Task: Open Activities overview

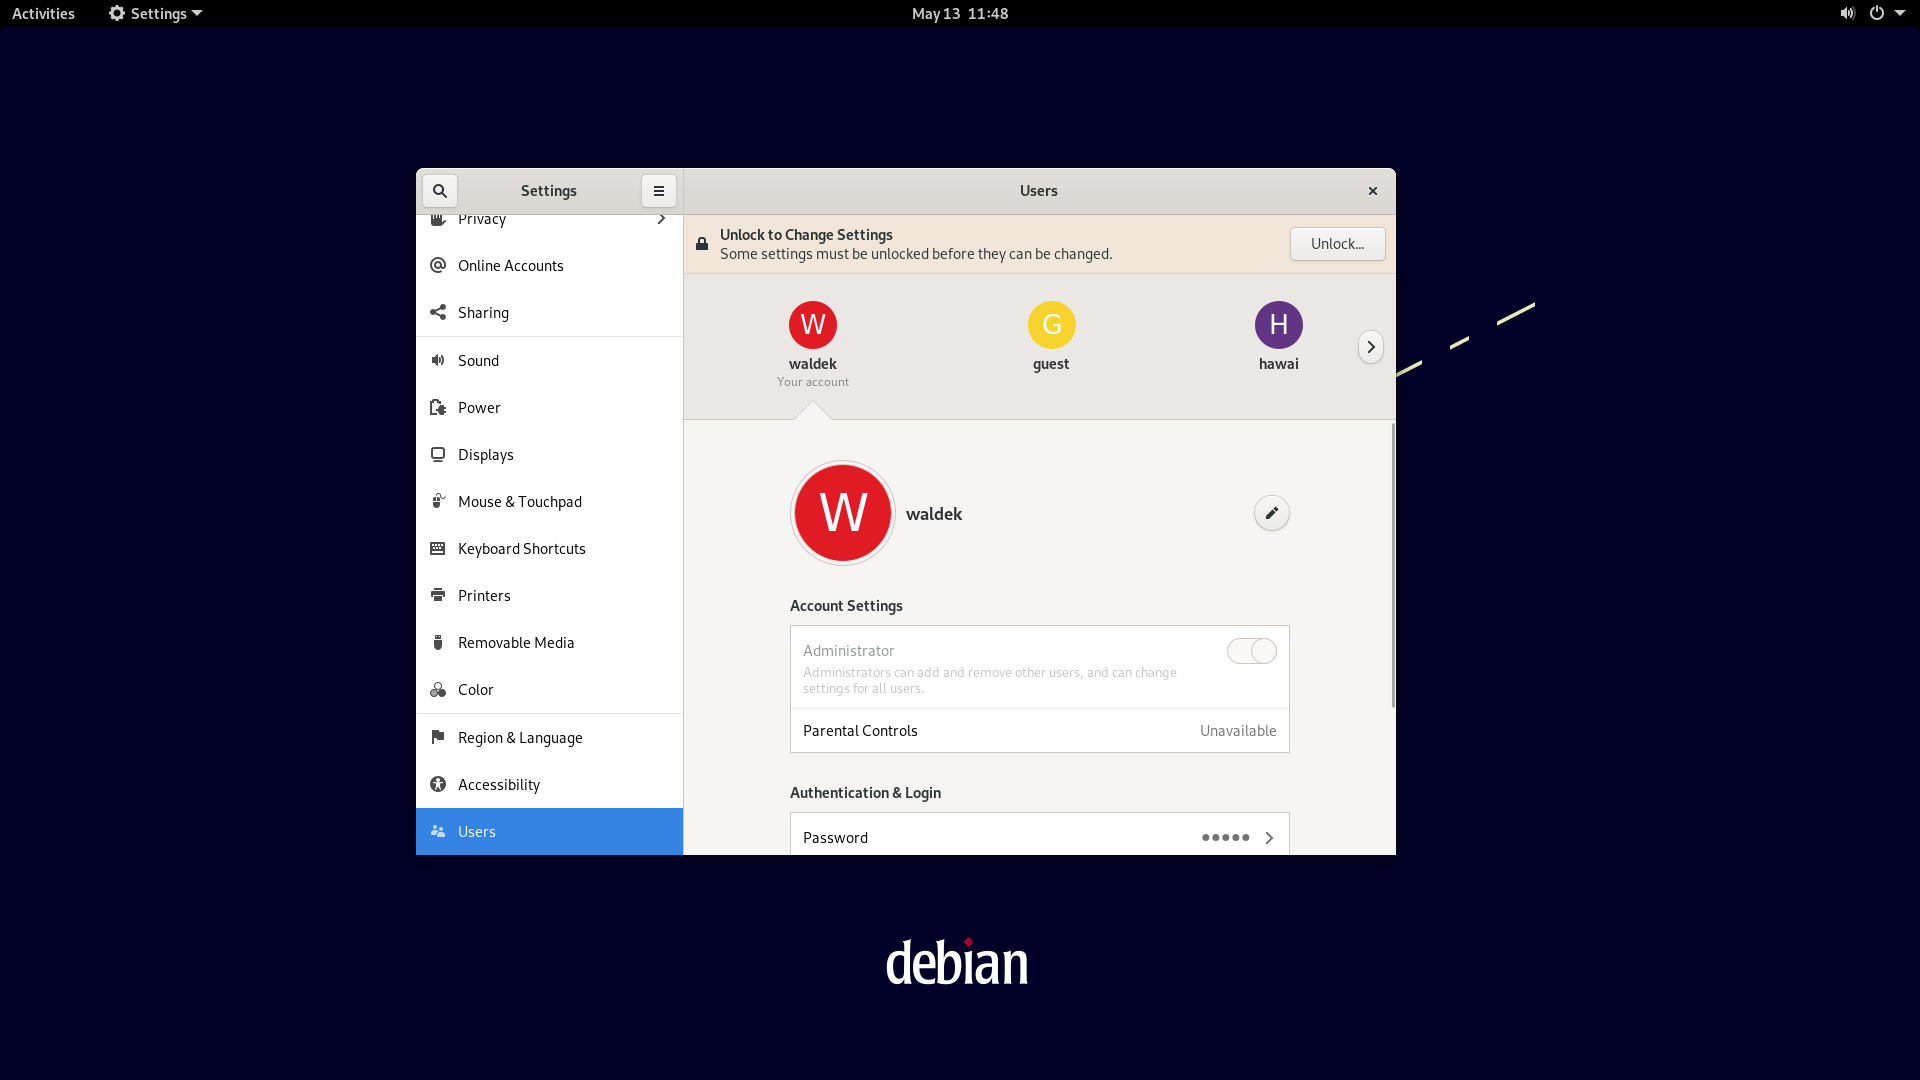Action: [x=43, y=13]
